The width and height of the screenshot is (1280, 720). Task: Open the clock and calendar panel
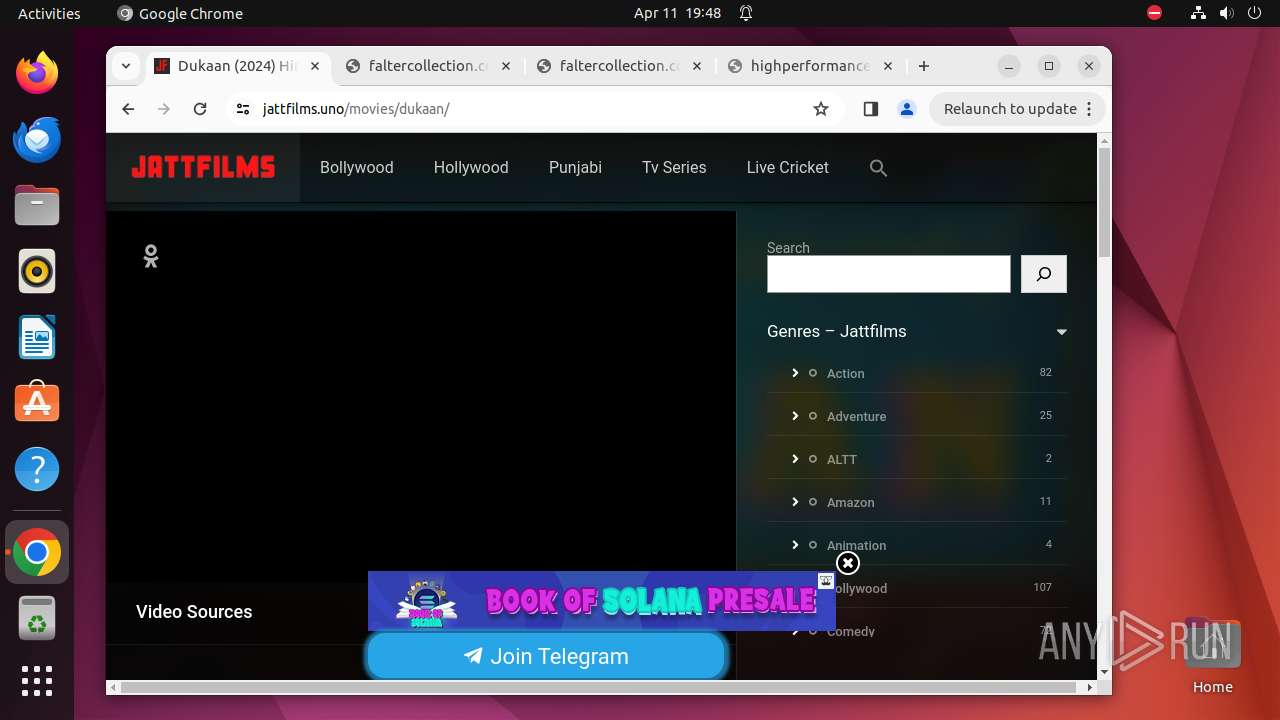coord(677,13)
